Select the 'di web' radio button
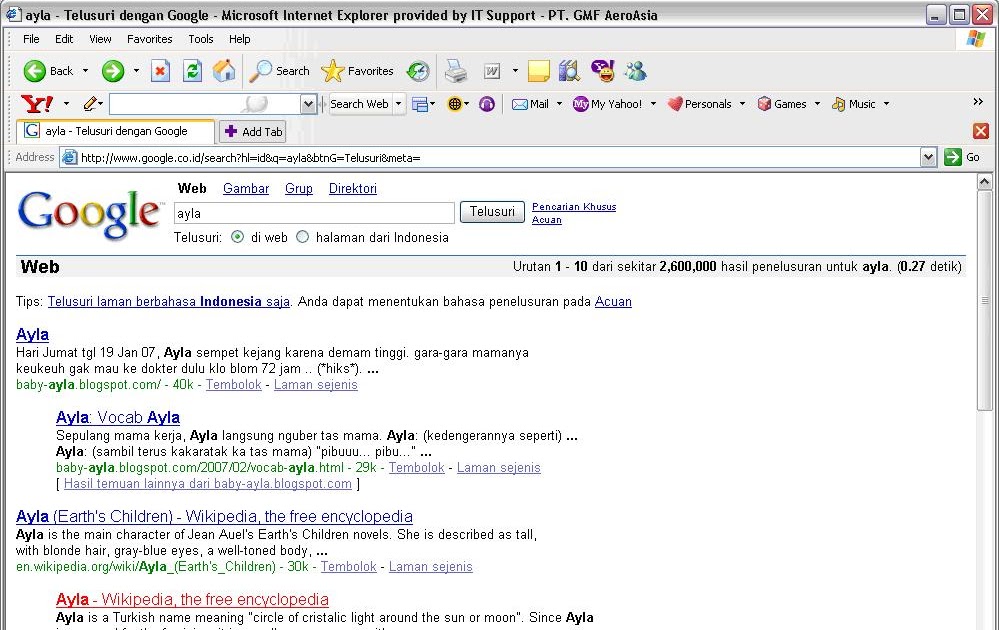The width and height of the screenshot is (999, 630). coord(238,237)
